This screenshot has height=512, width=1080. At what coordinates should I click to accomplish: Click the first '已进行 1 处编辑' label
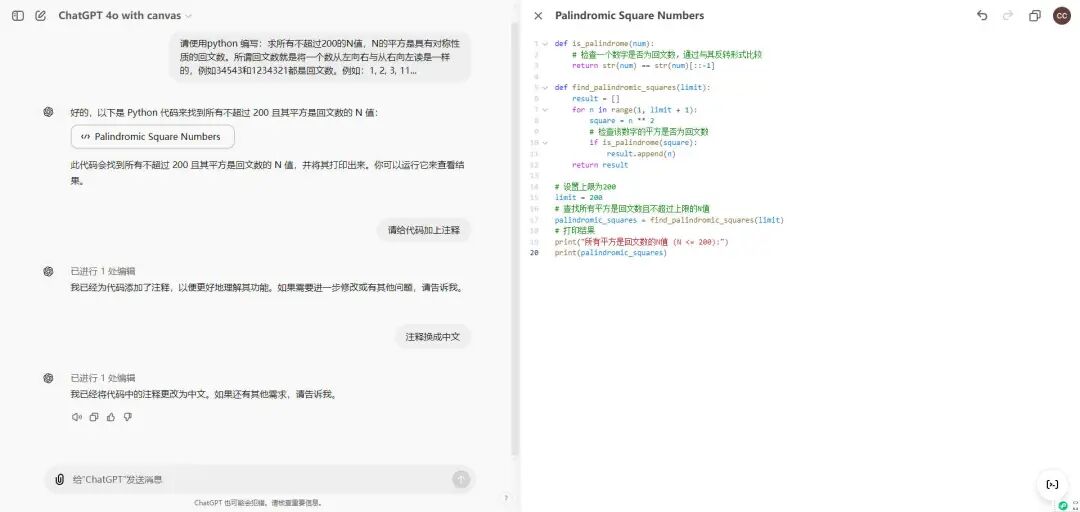(x=103, y=272)
